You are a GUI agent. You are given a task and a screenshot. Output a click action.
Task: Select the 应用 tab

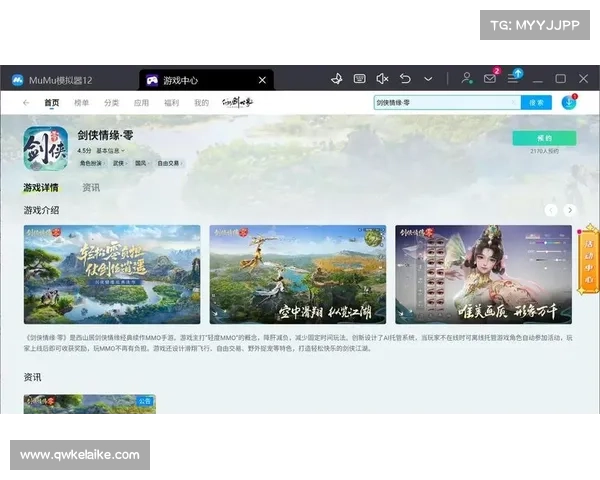[x=141, y=103]
